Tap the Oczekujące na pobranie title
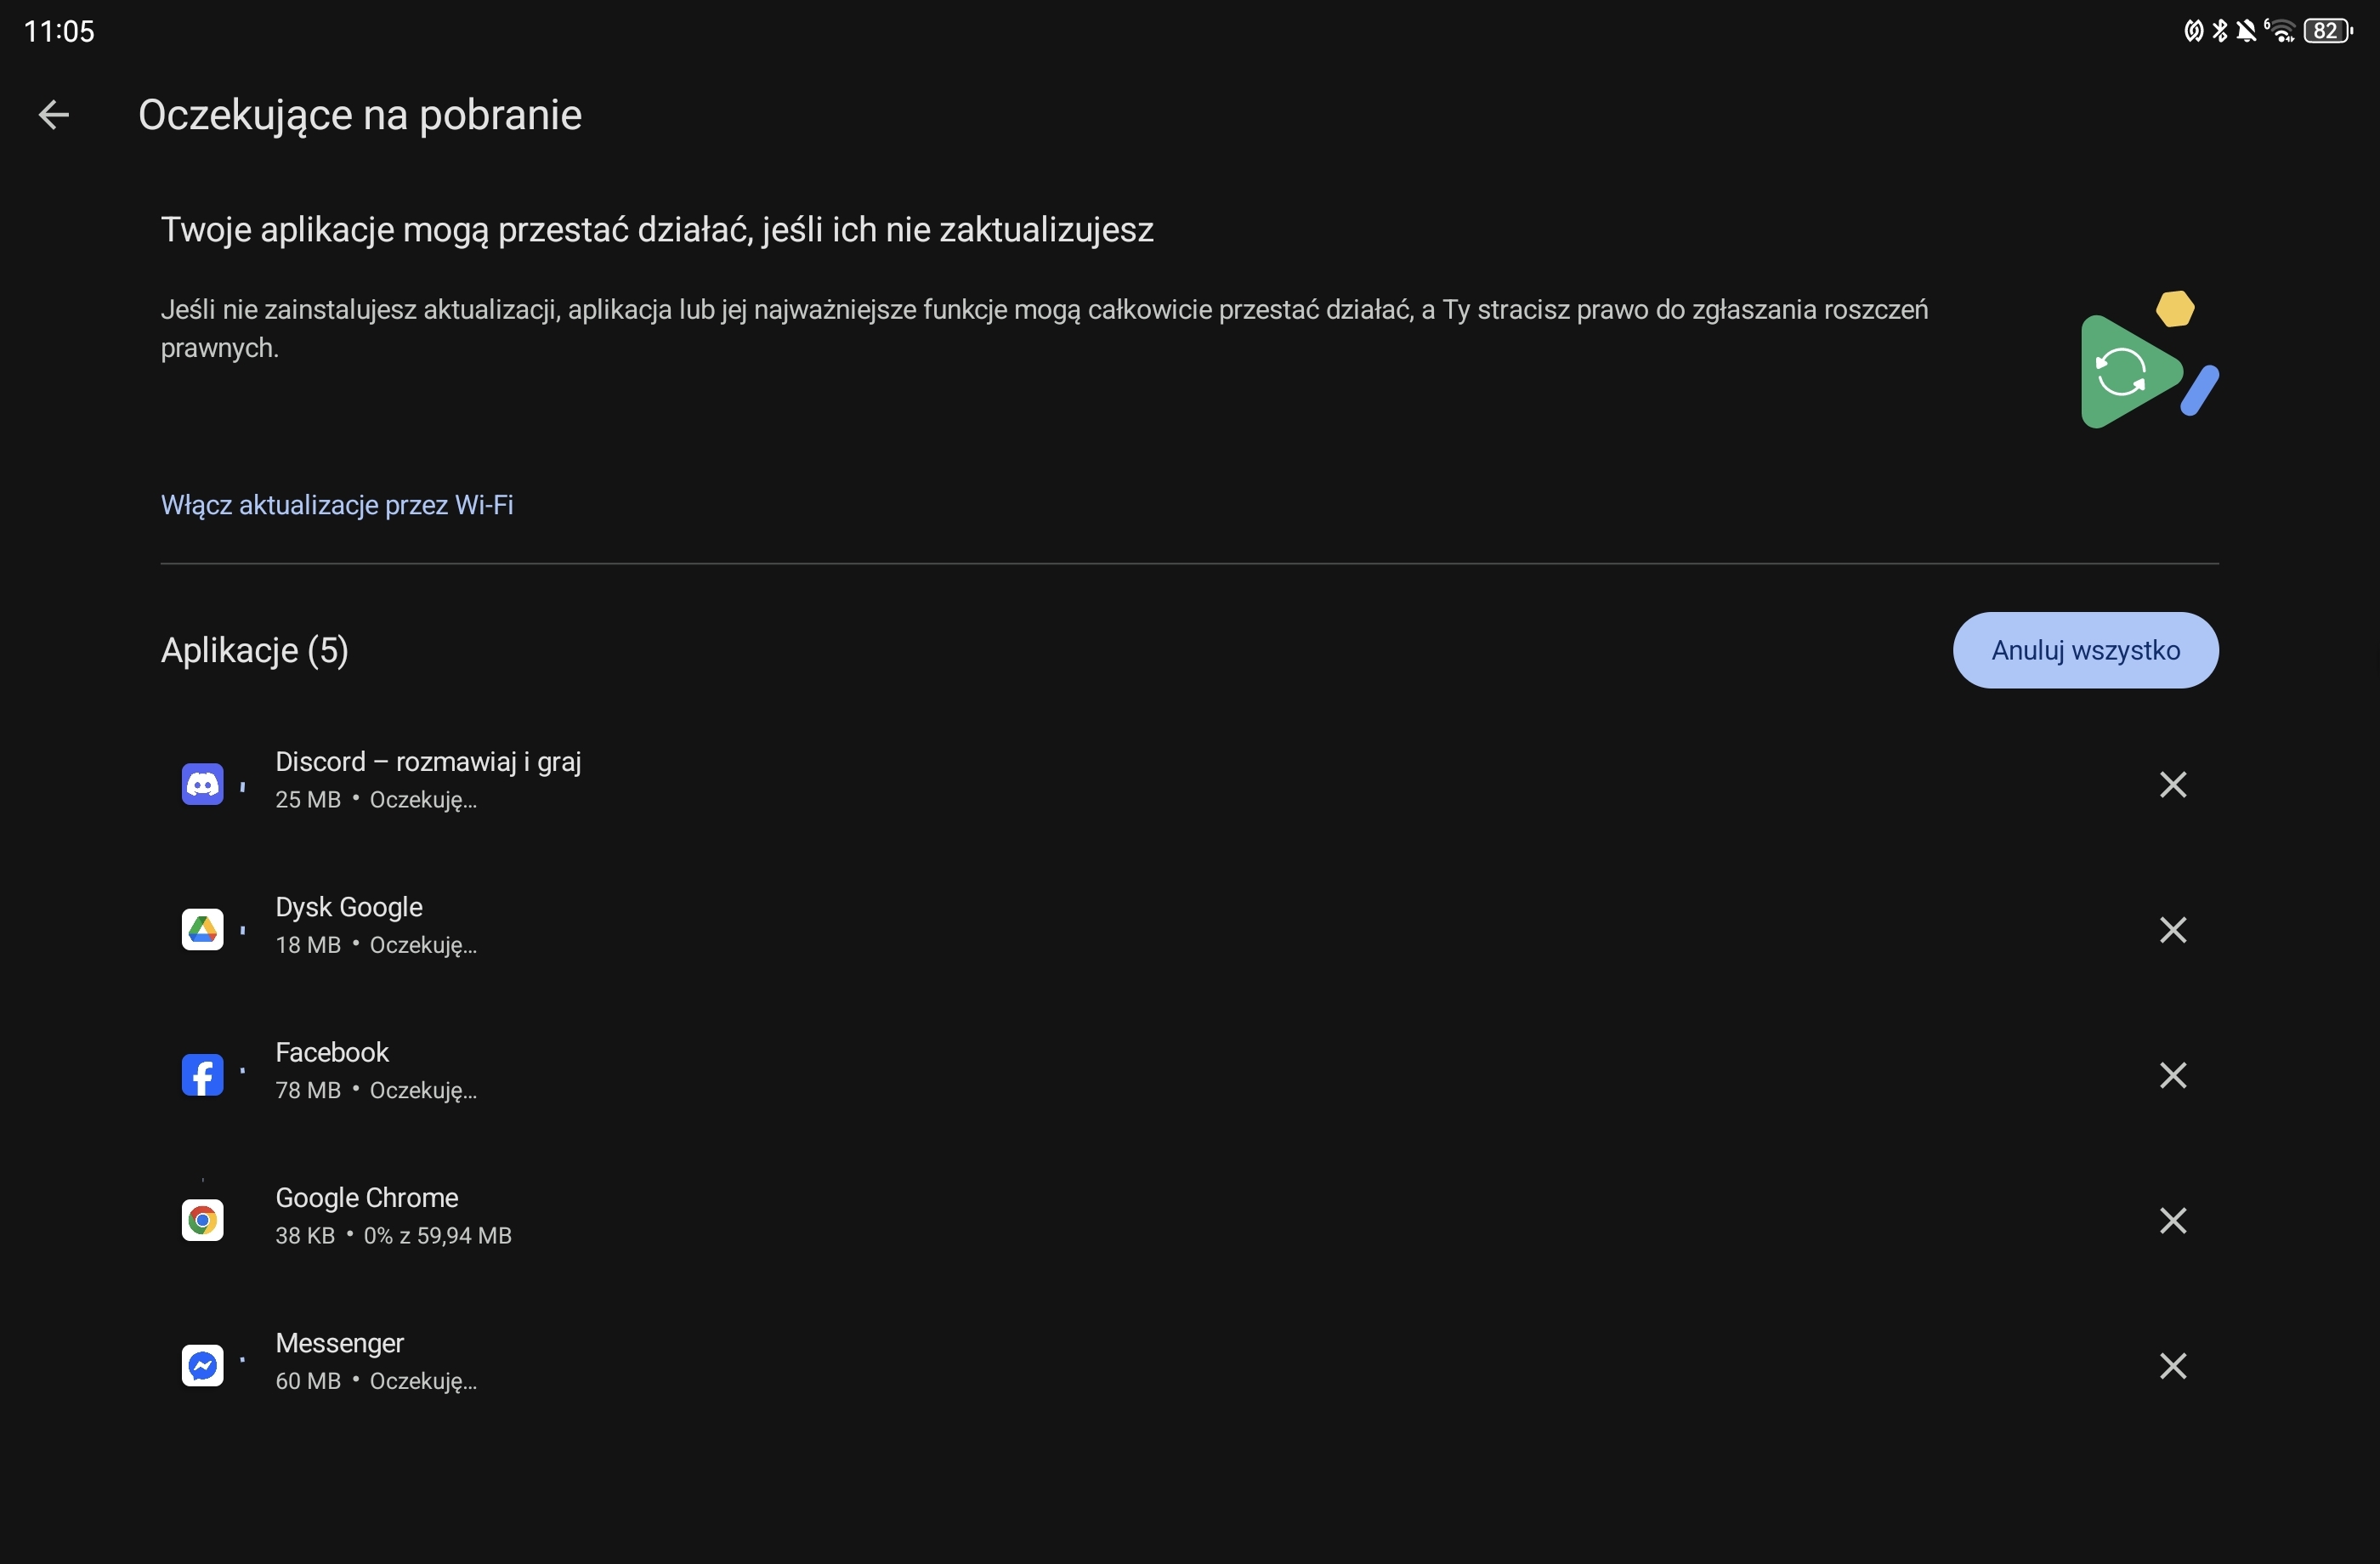The height and width of the screenshot is (1564, 2380). pyautogui.click(x=360, y=115)
